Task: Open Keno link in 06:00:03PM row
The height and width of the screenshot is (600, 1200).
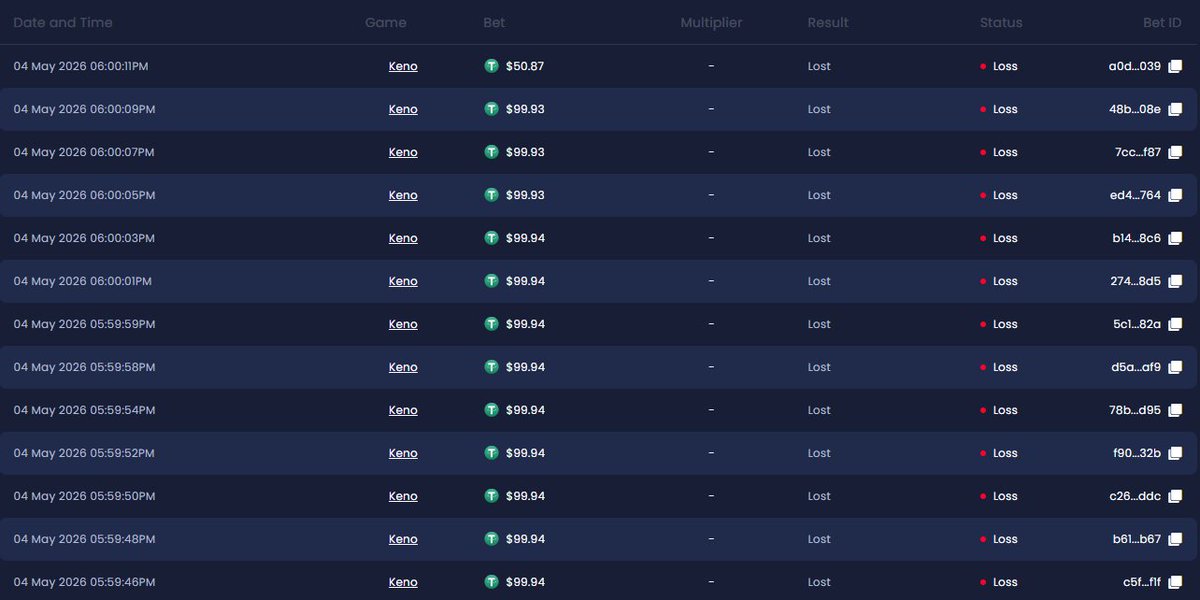Action: point(403,238)
